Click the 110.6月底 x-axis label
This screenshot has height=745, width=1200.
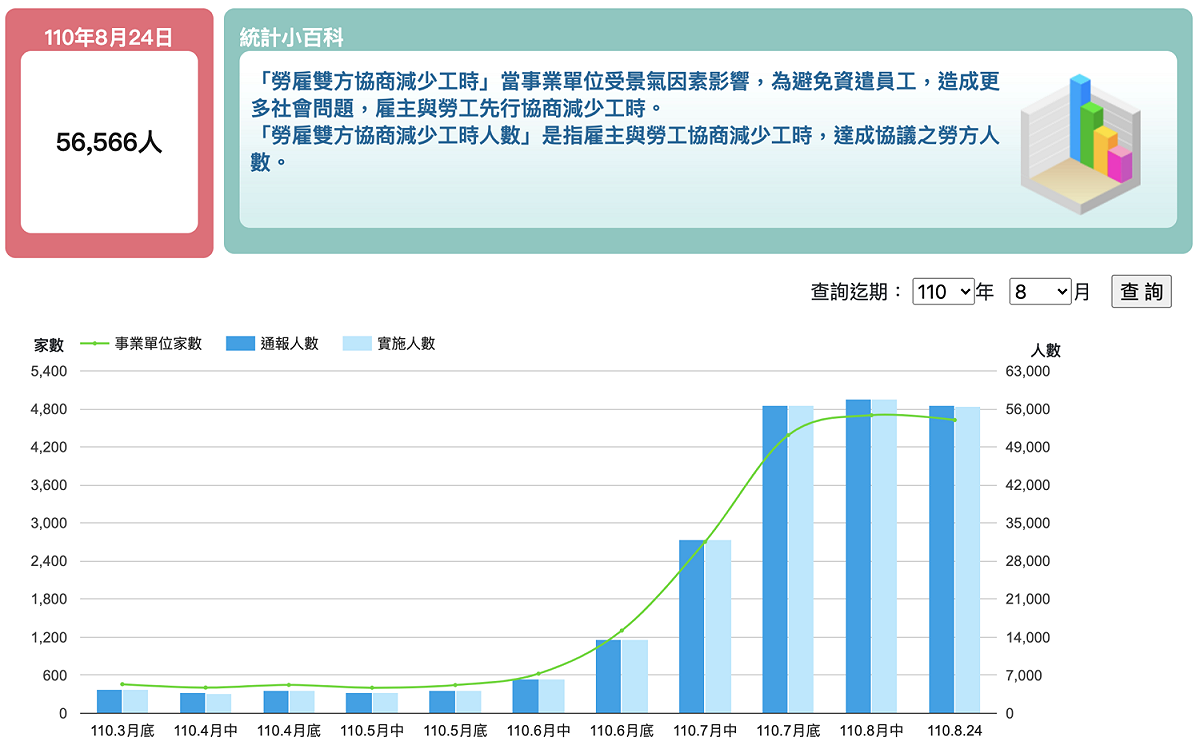(622, 731)
